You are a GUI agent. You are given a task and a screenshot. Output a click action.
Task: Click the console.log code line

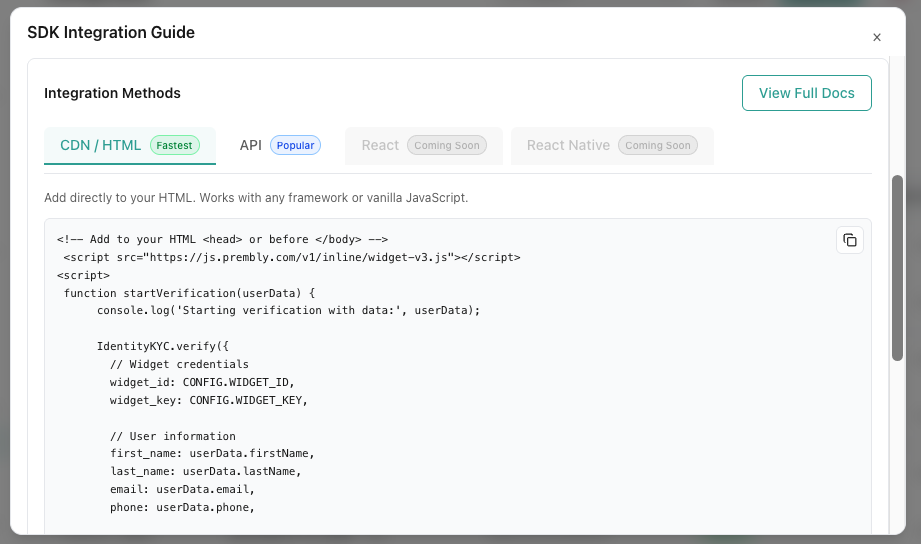pos(288,310)
